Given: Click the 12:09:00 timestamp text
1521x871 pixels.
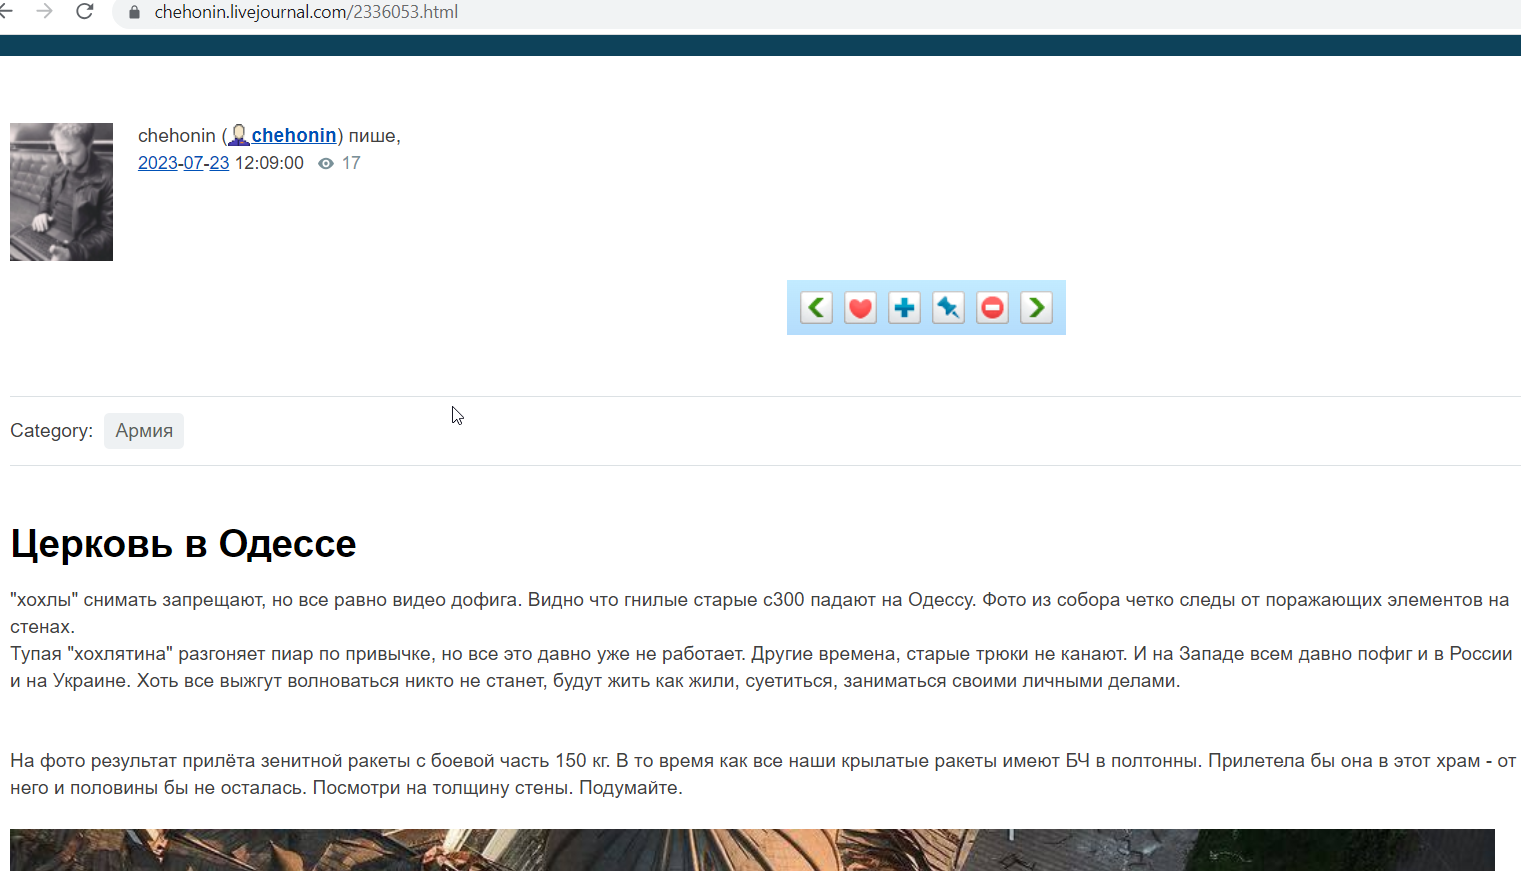Looking at the screenshot, I should point(269,163).
